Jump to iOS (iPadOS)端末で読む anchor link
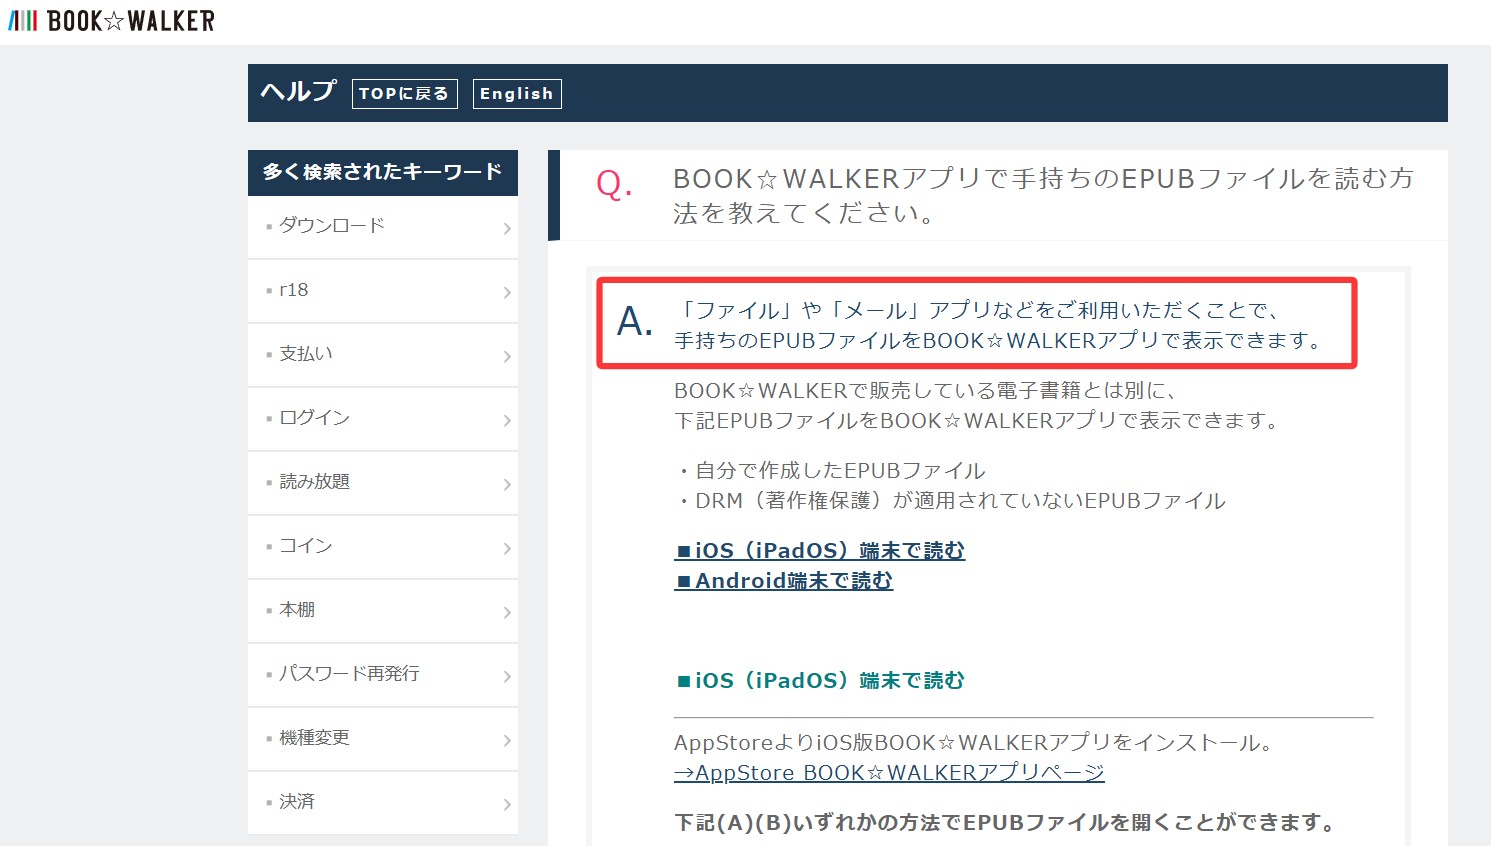Image resolution: width=1491 pixels, height=846 pixels. click(819, 551)
